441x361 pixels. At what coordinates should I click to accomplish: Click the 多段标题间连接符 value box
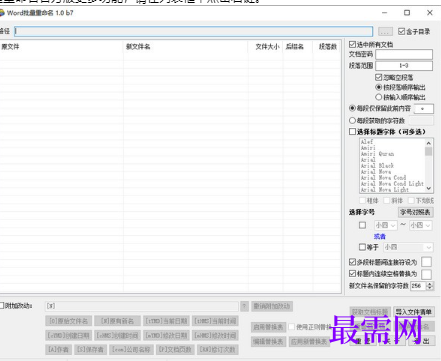click(x=426, y=262)
